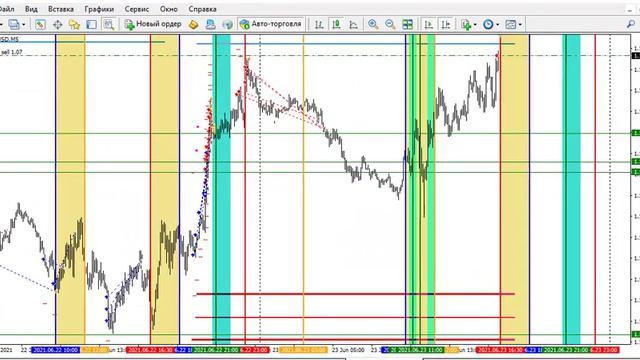
Task: Toggle the Terminal panel icon
Action: pyautogui.click(x=91, y=24)
